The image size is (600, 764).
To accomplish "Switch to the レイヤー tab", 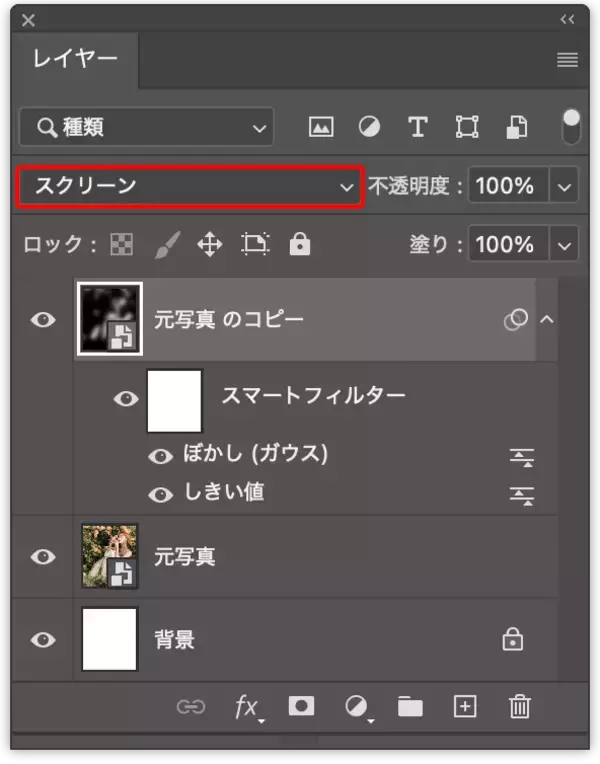I will coord(75,59).
